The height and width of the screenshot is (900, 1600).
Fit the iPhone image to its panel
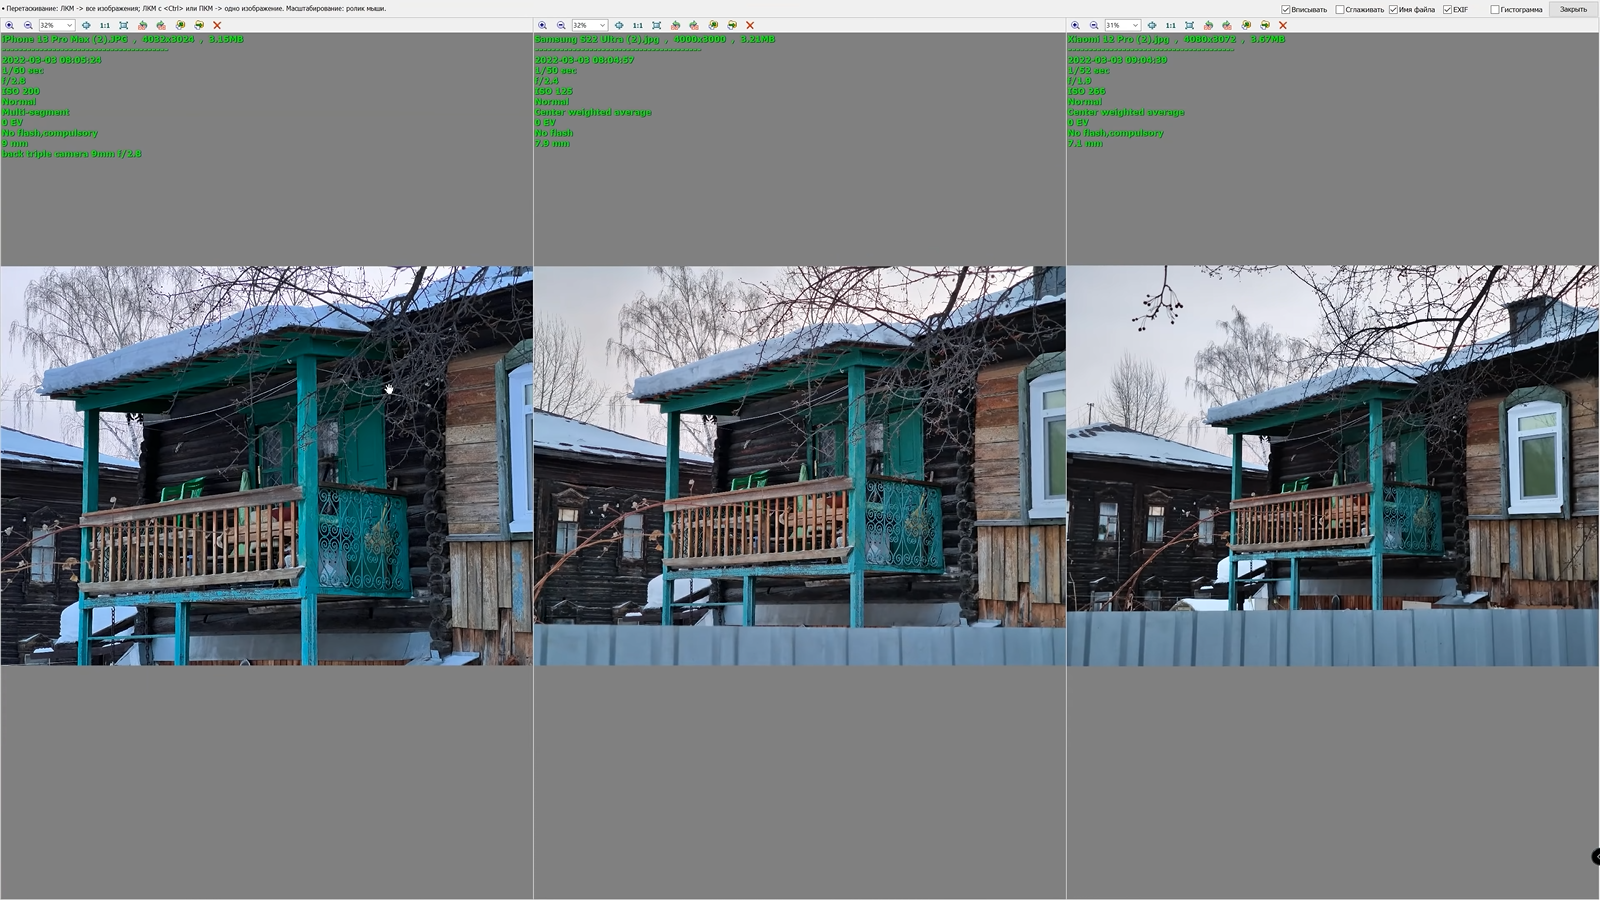pos(123,25)
